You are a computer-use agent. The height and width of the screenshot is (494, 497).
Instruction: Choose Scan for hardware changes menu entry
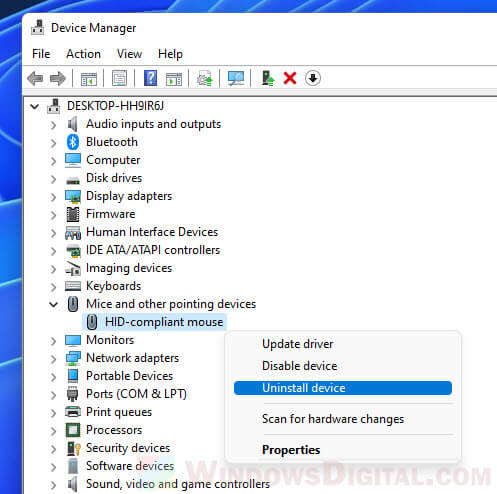343,419
